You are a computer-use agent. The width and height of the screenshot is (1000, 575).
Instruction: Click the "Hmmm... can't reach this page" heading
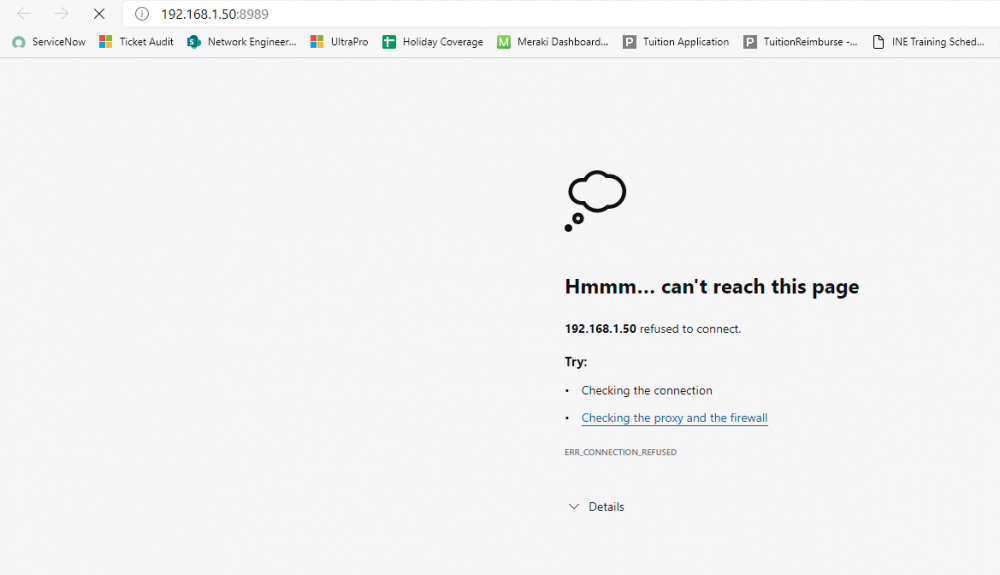coord(712,287)
